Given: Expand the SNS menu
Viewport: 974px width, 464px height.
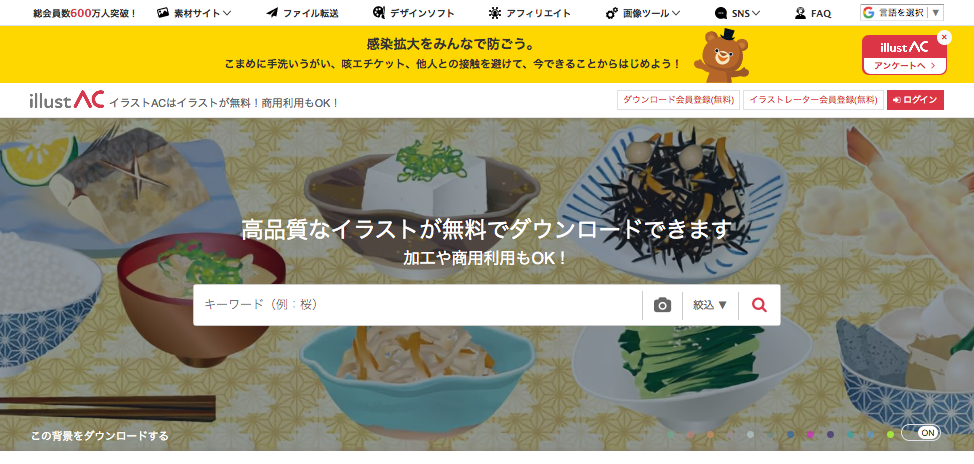Looking at the screenshot, I should 737,13.
